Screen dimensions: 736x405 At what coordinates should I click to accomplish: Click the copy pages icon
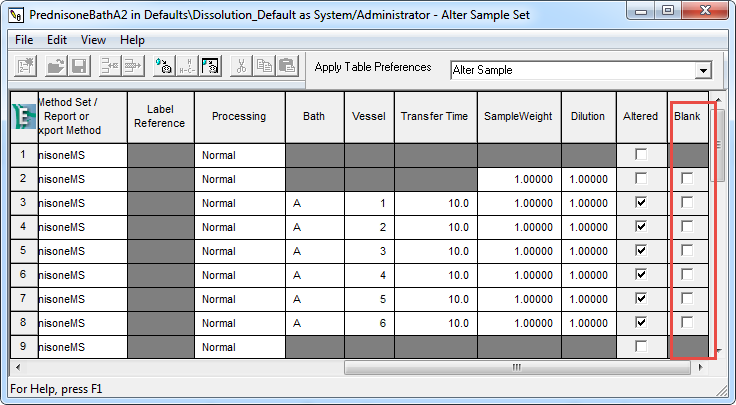264,66
